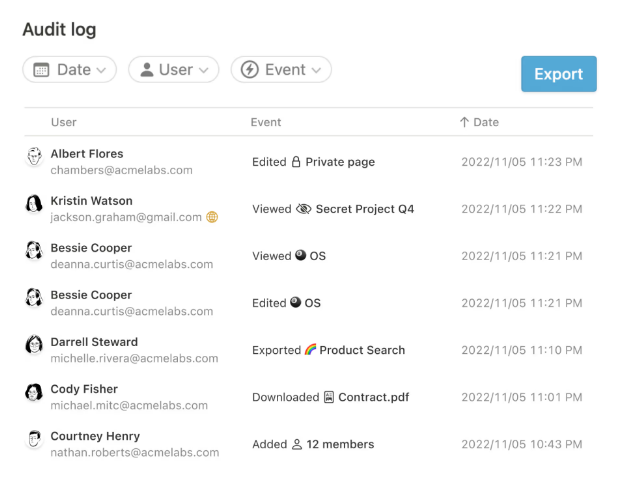This screenshot has height=490, width=626.
Task: Open the Product Search page link
Action: [362, 350]
